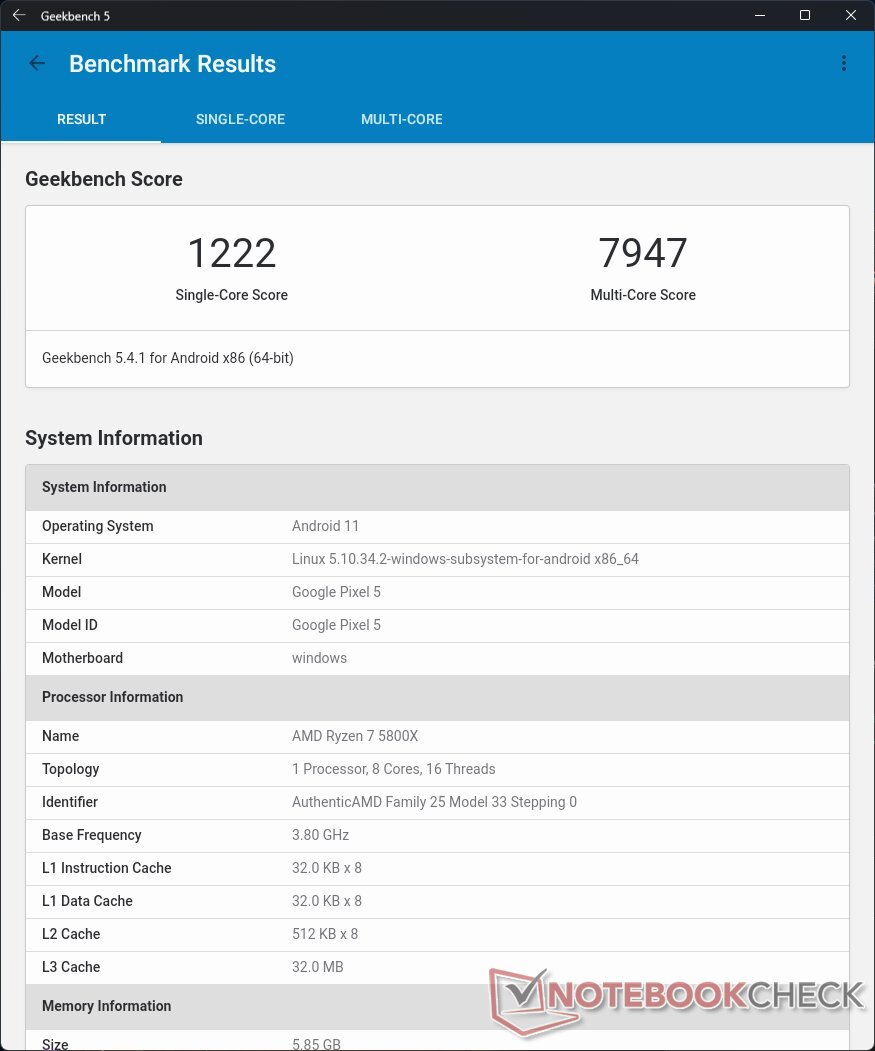Click the Topology label
The height and width of the screenshot is (1051, 875).
coord(70,769)
